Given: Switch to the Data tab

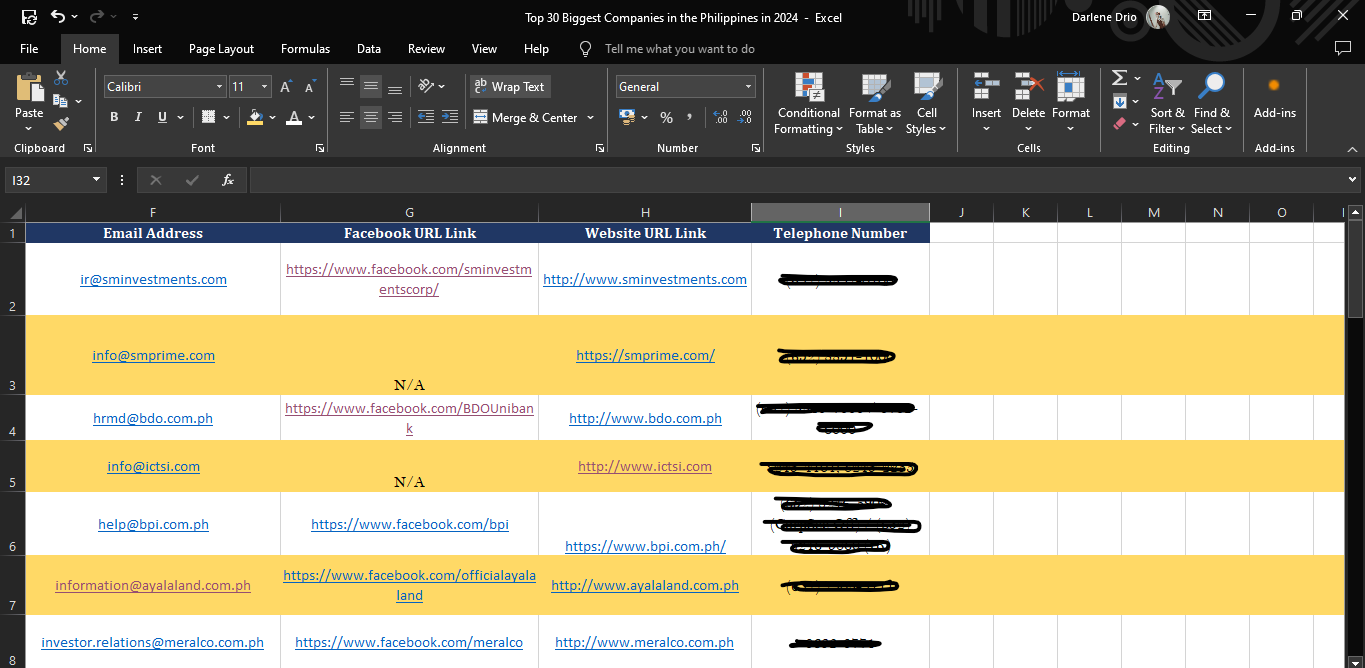Looking at the screenshot, I should coord(369,48).
